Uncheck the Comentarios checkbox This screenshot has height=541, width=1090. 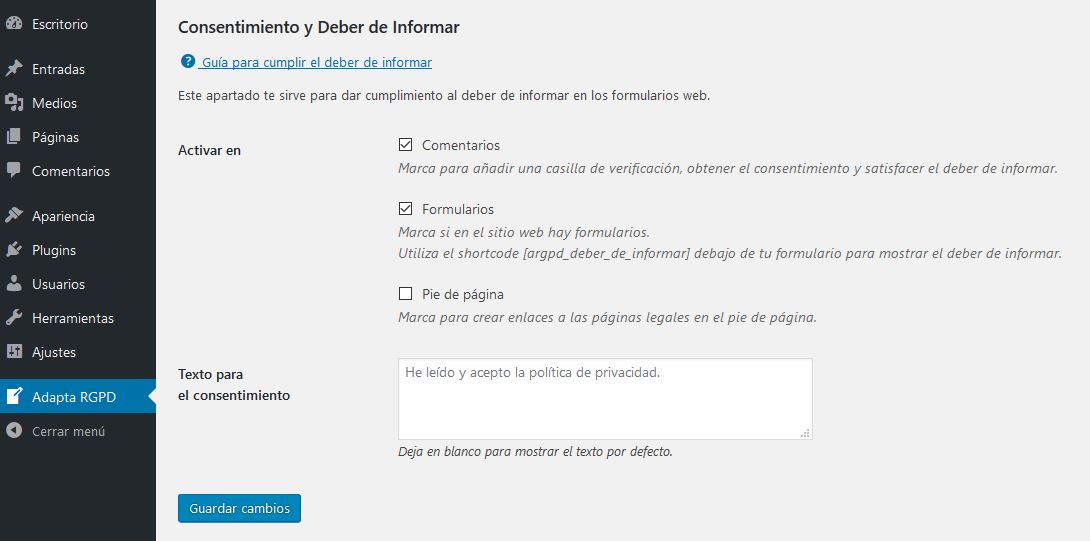tap(405, 145)
